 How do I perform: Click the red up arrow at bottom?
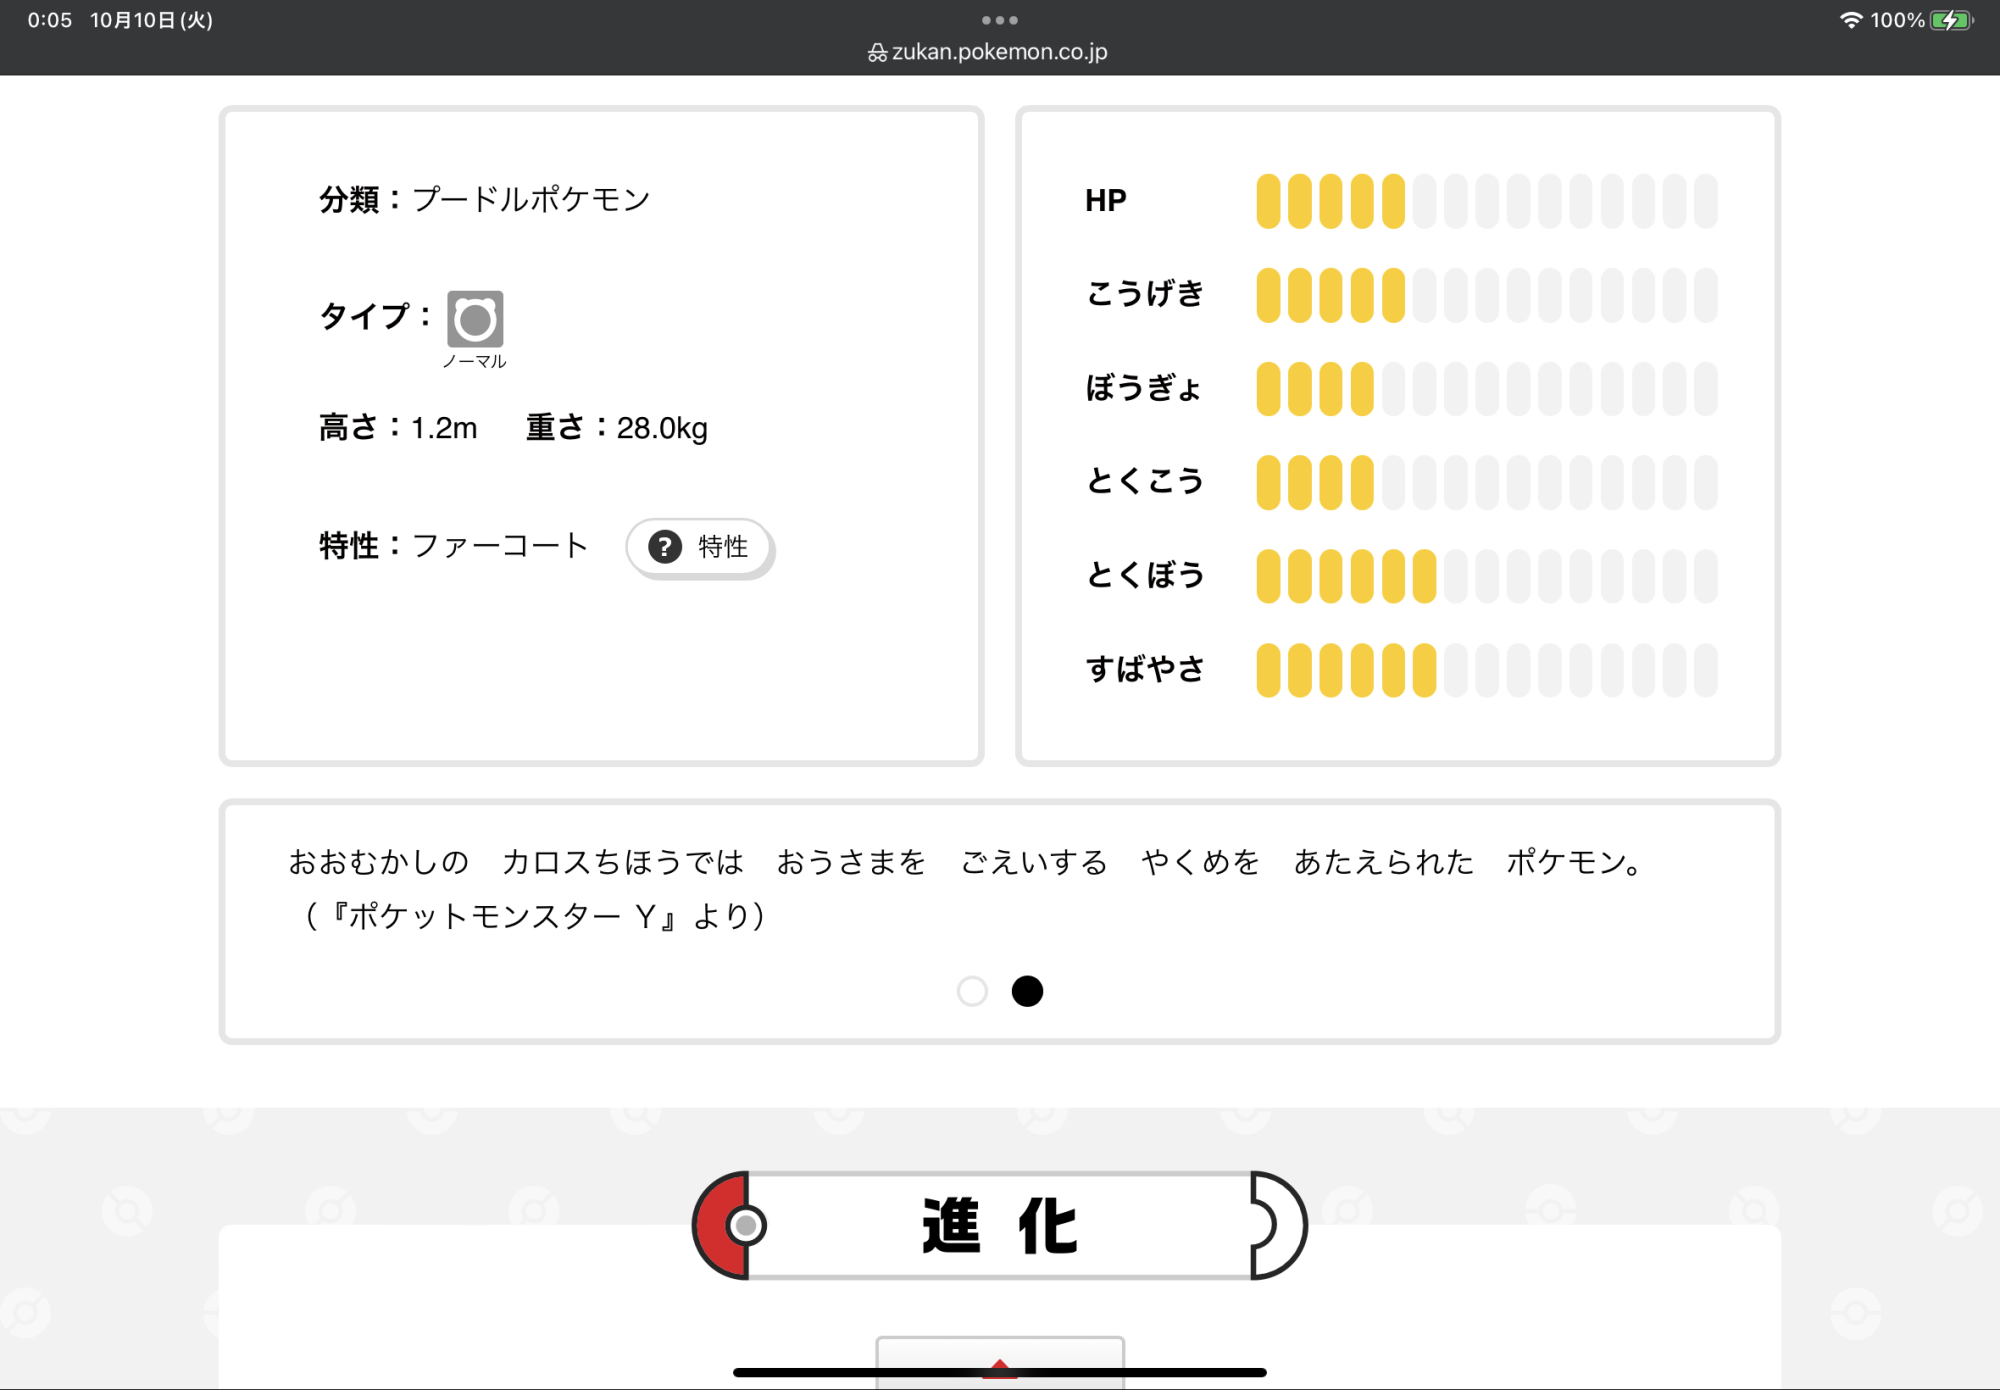[999, 1367]
